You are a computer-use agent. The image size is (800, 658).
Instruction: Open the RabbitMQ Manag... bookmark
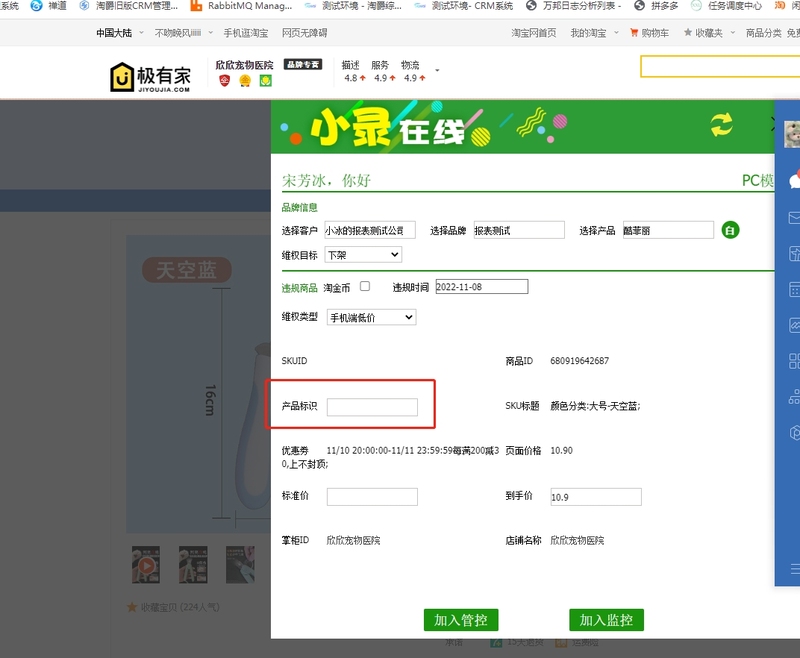[x=241, y=6]
